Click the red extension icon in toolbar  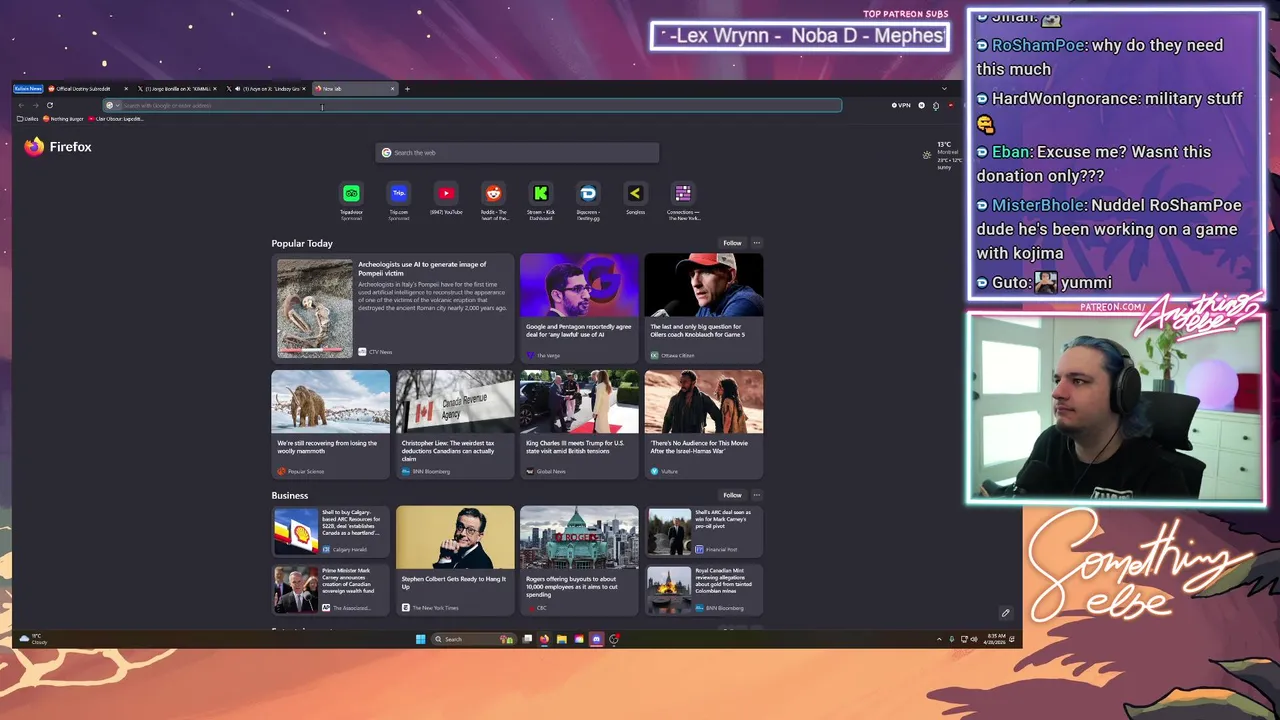951,105
